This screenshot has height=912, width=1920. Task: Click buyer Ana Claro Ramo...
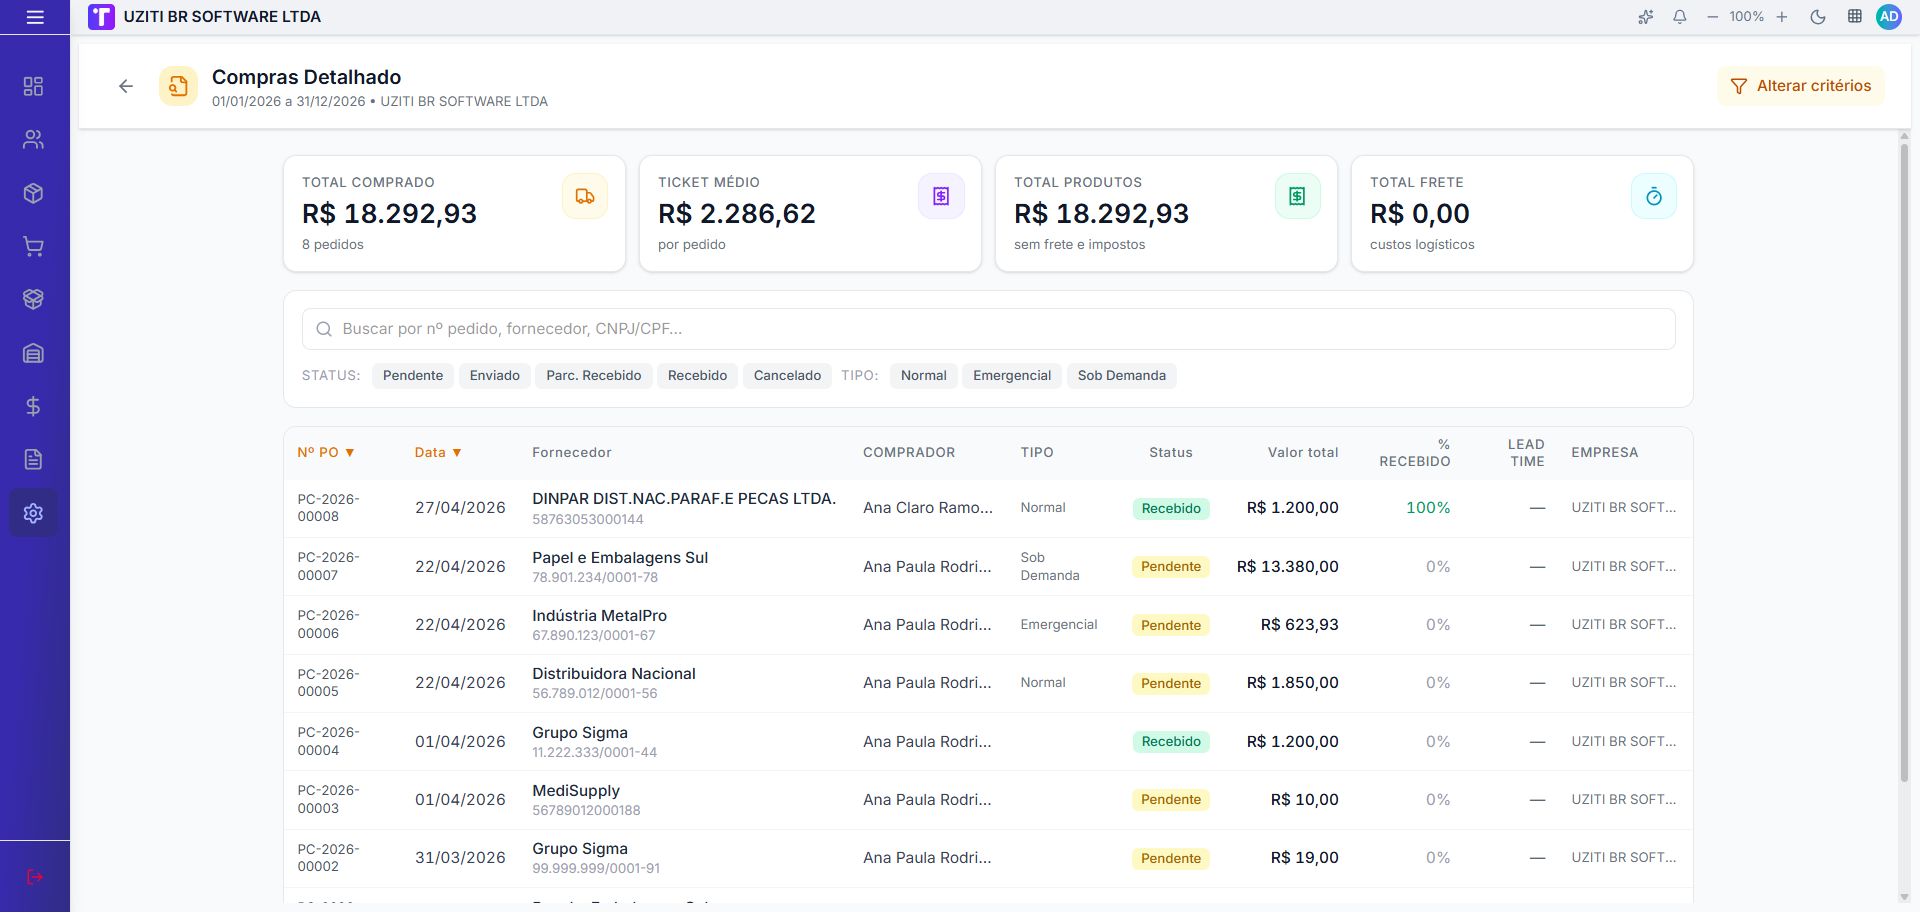coord(928,508)
